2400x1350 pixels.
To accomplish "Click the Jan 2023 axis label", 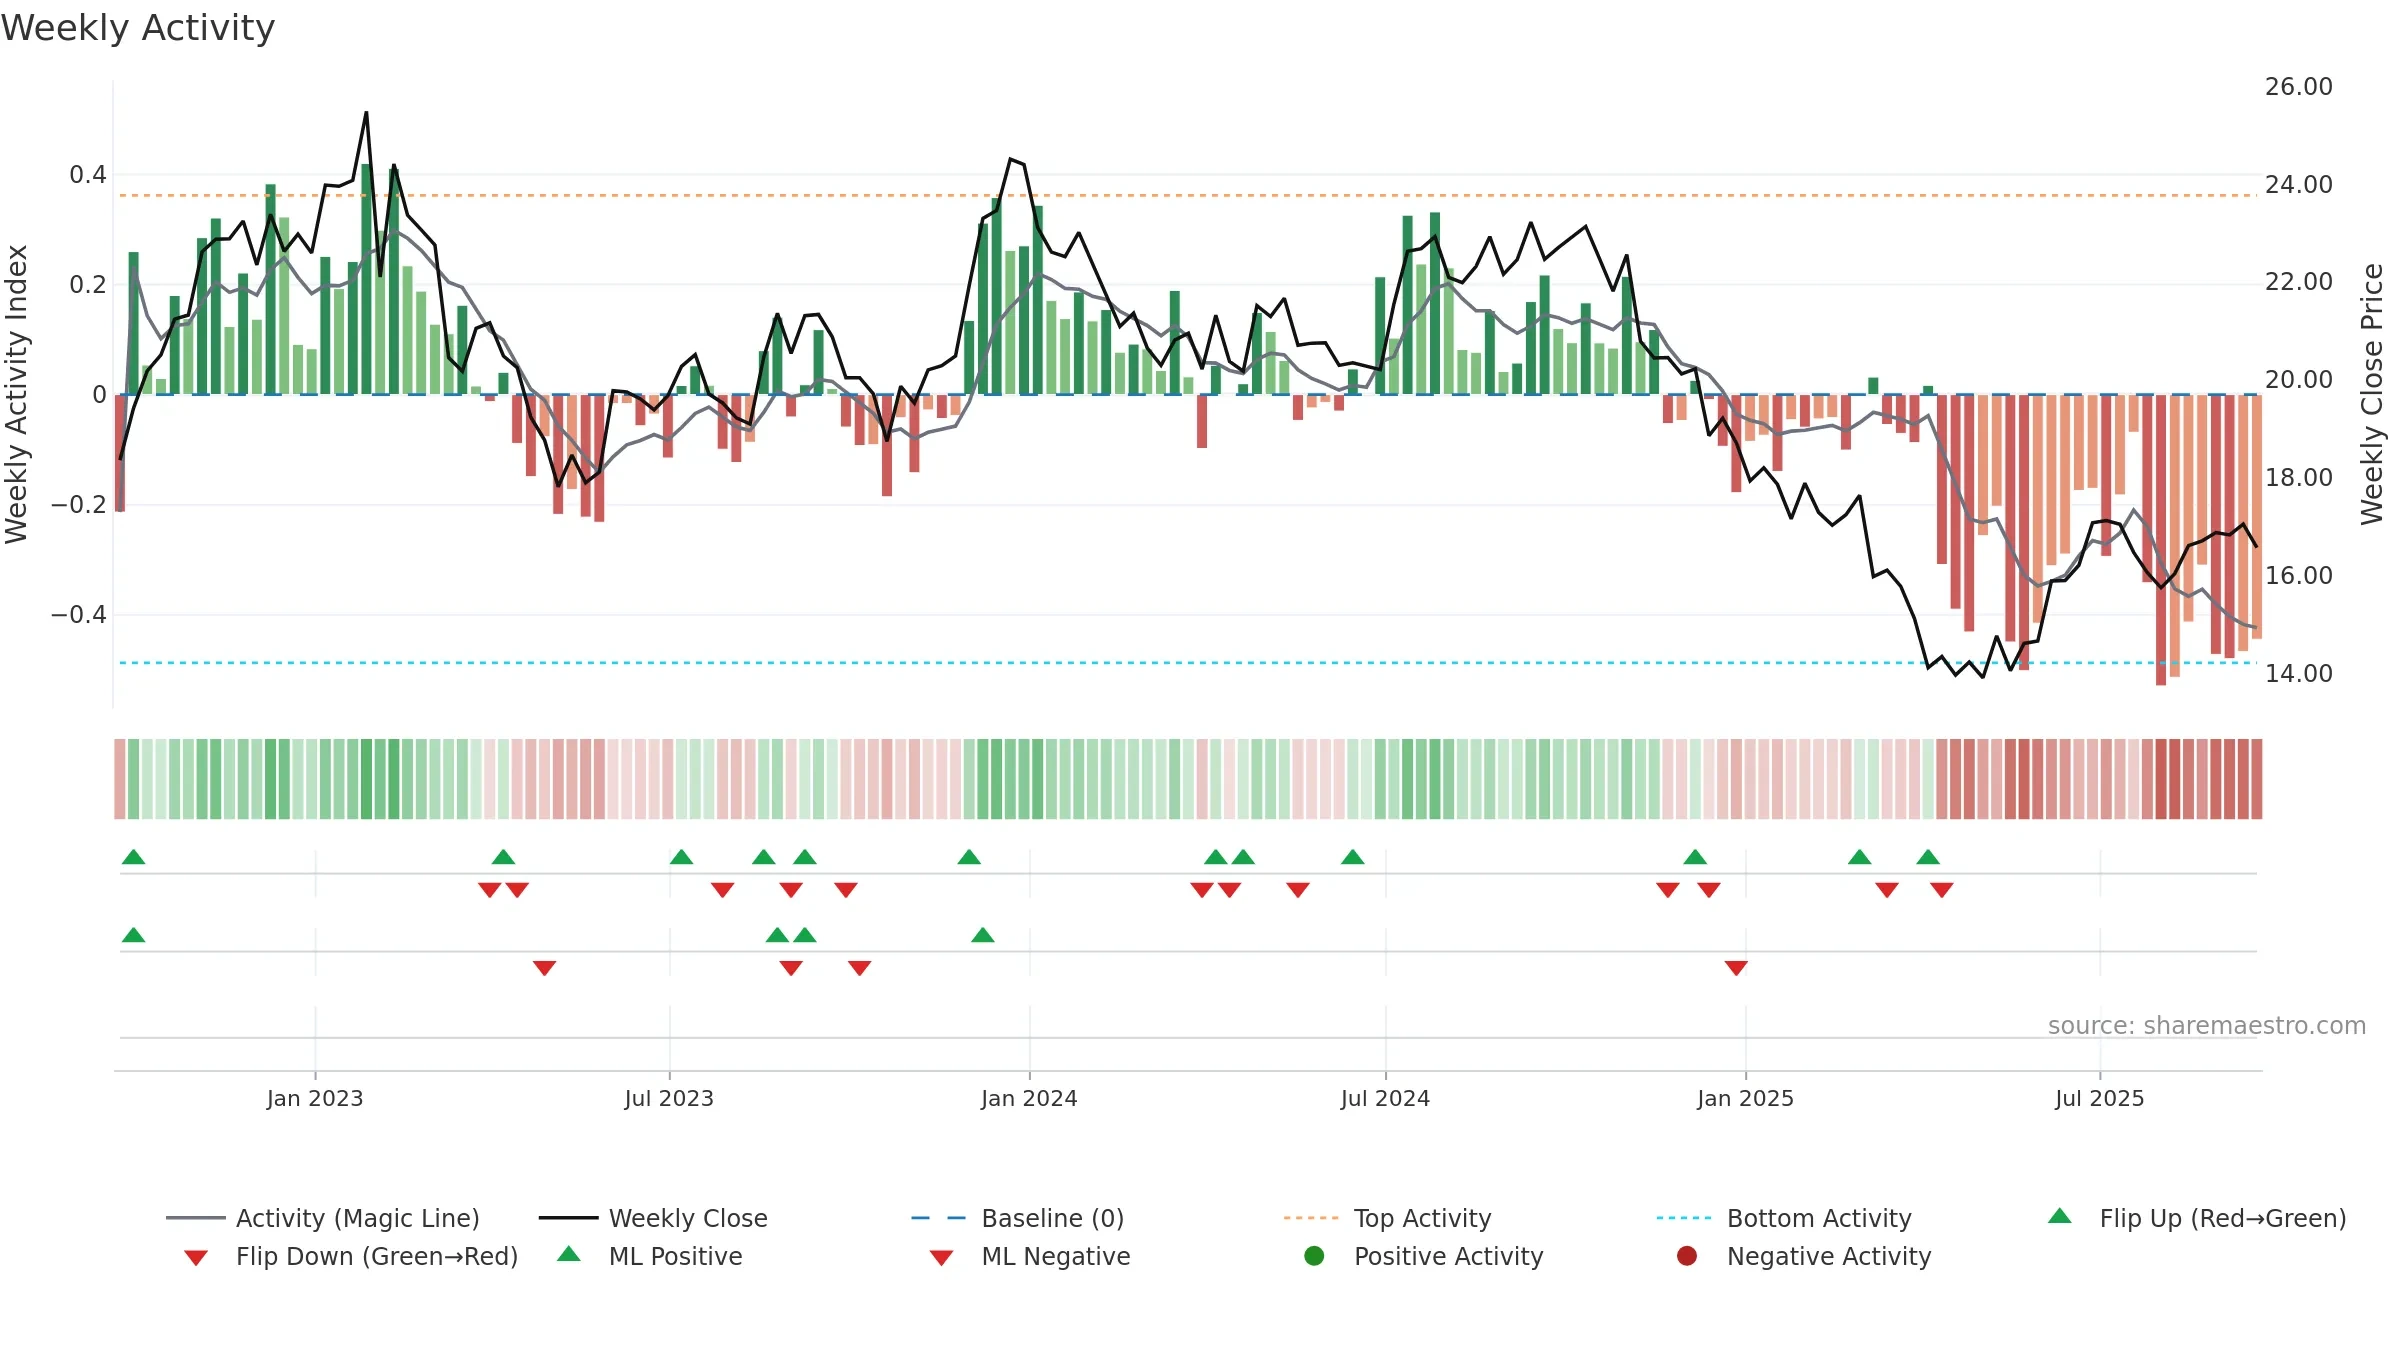I will pyautogui.click(x=315, y=1098).
